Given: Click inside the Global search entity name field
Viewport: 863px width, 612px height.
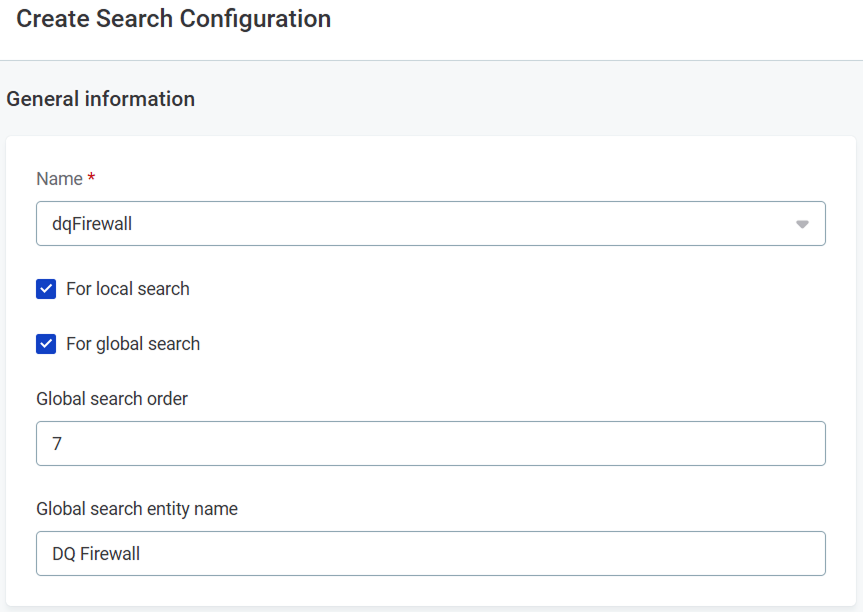Looking at the screenshot, I should tap(430, 553).
